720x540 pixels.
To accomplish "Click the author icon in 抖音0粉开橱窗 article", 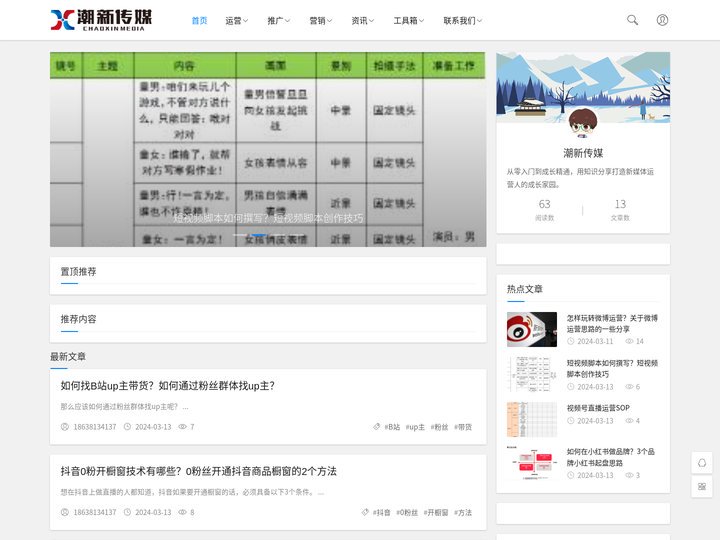I will 65,512.
